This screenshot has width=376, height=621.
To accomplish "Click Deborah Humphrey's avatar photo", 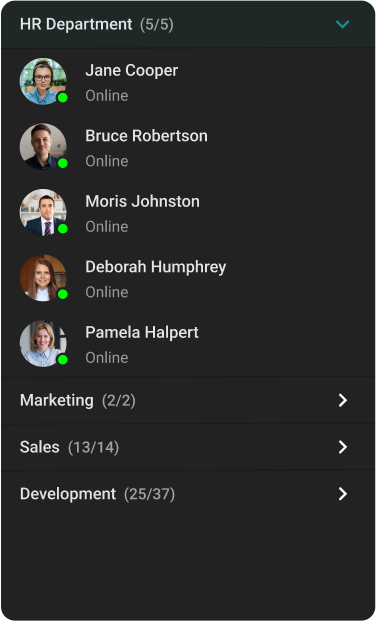I will click(43, 278).
